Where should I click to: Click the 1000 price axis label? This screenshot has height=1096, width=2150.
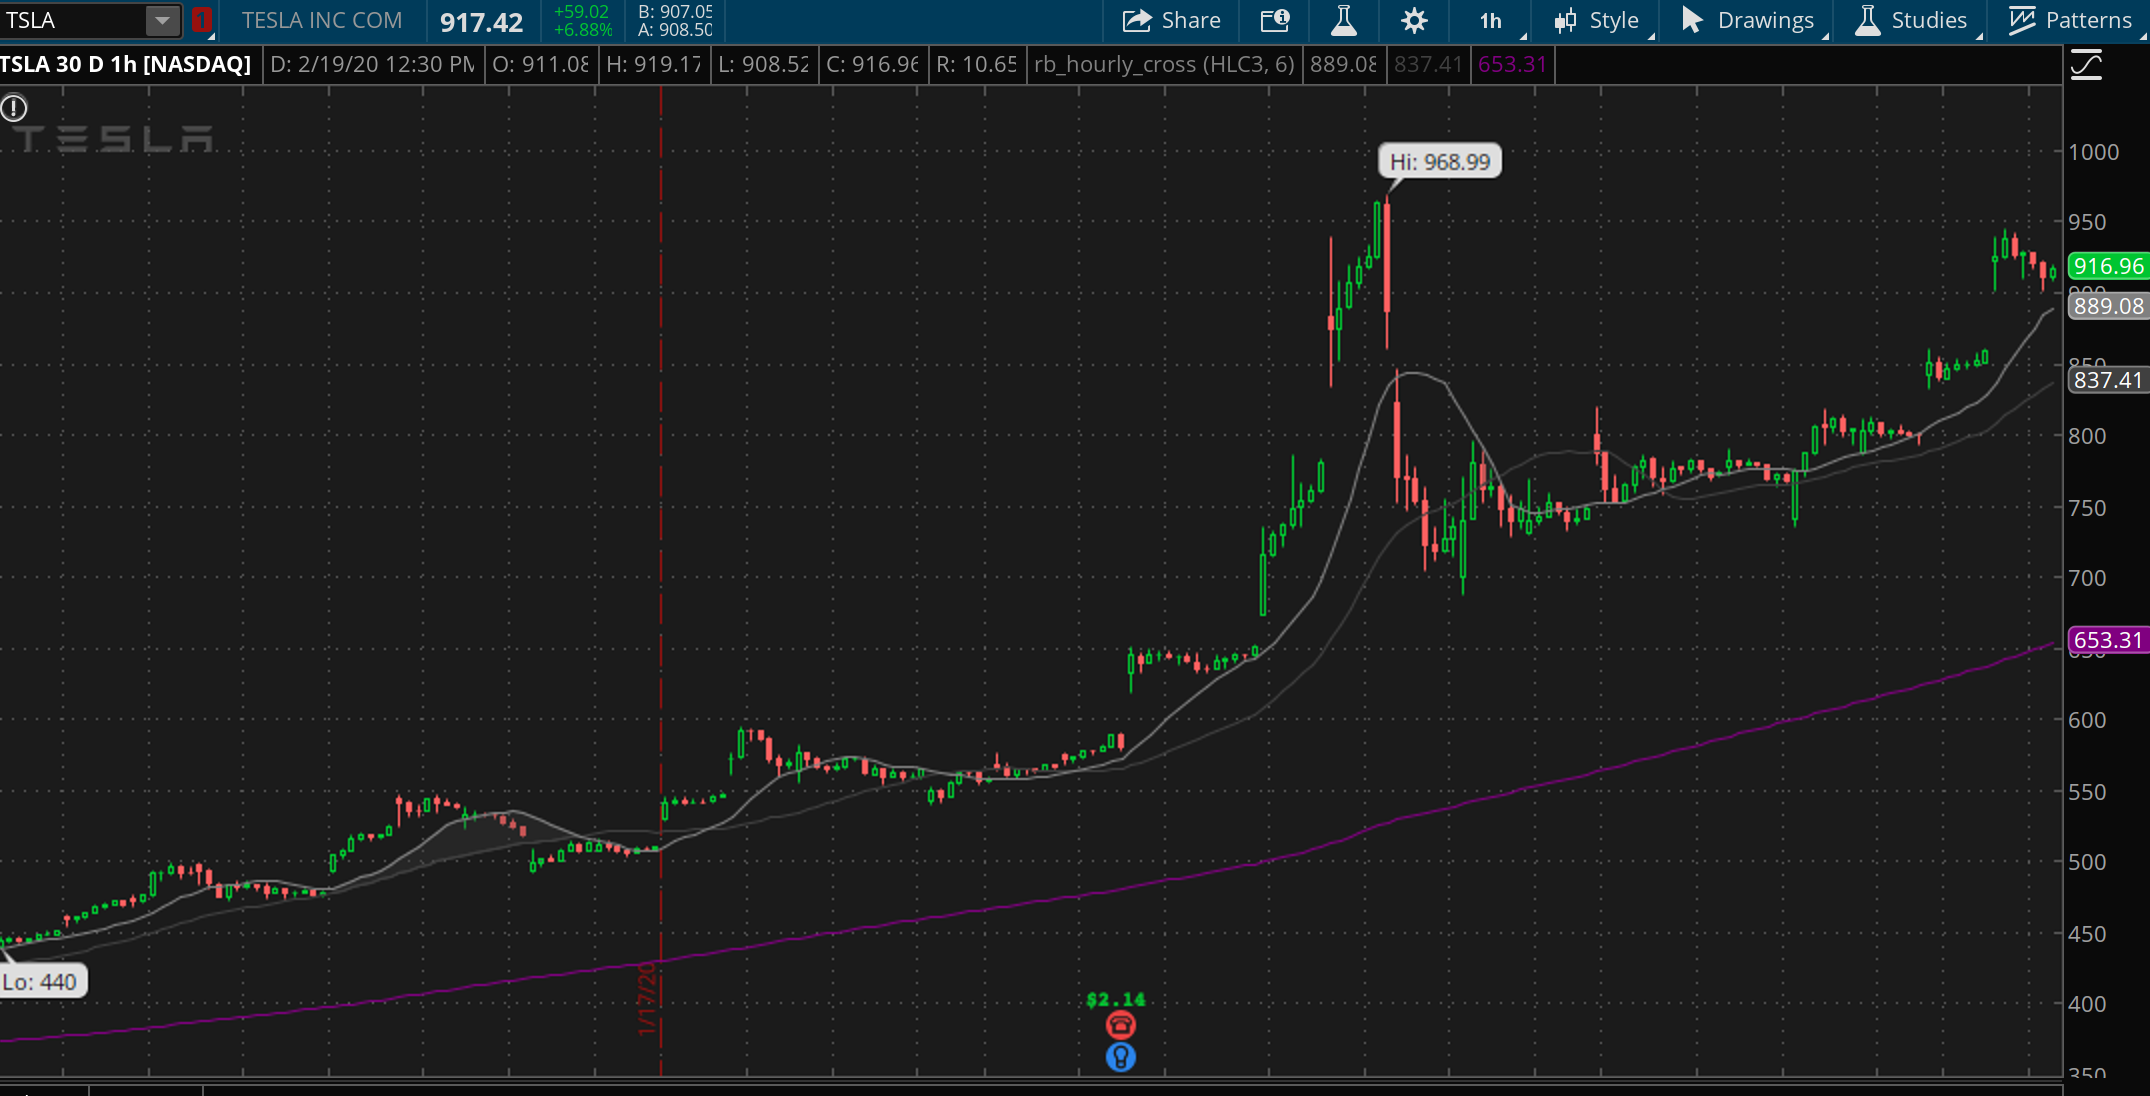pyautogui.click(x=2093, y=152)
